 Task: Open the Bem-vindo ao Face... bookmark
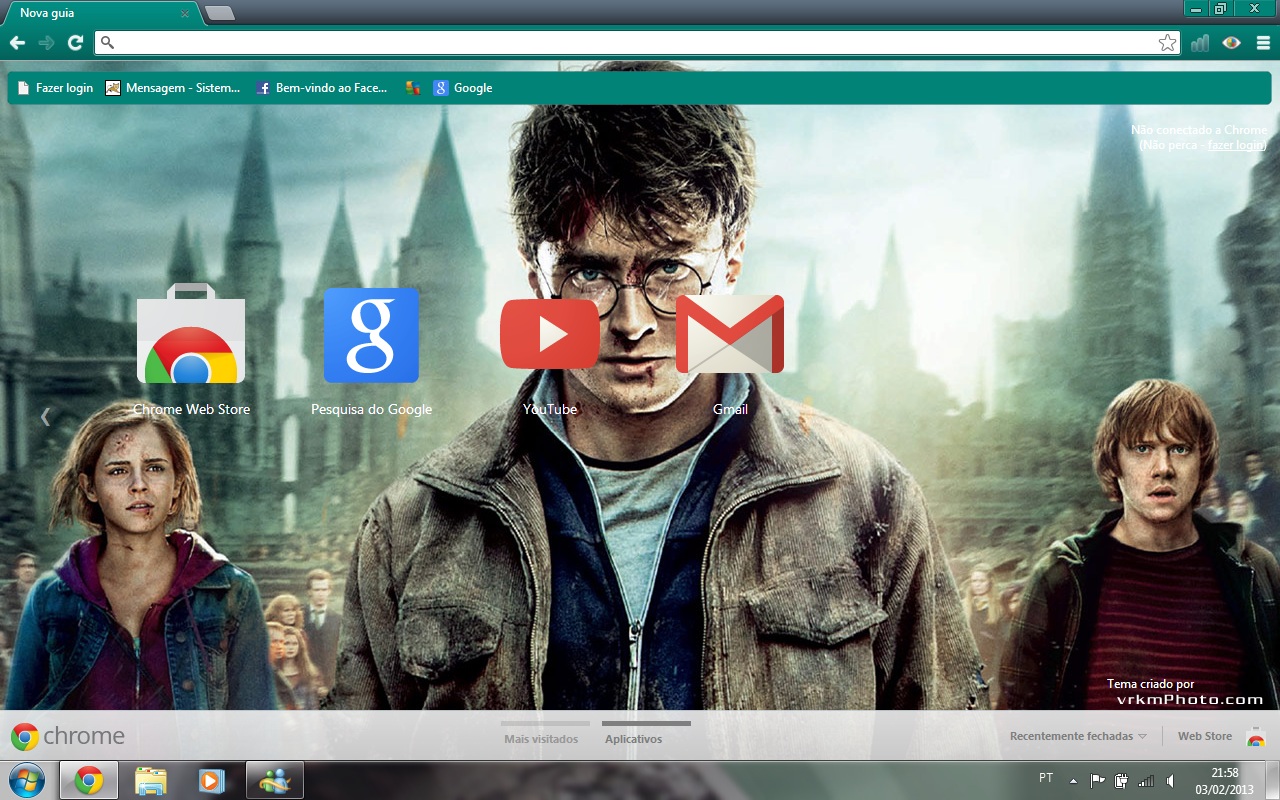point(322,88)
